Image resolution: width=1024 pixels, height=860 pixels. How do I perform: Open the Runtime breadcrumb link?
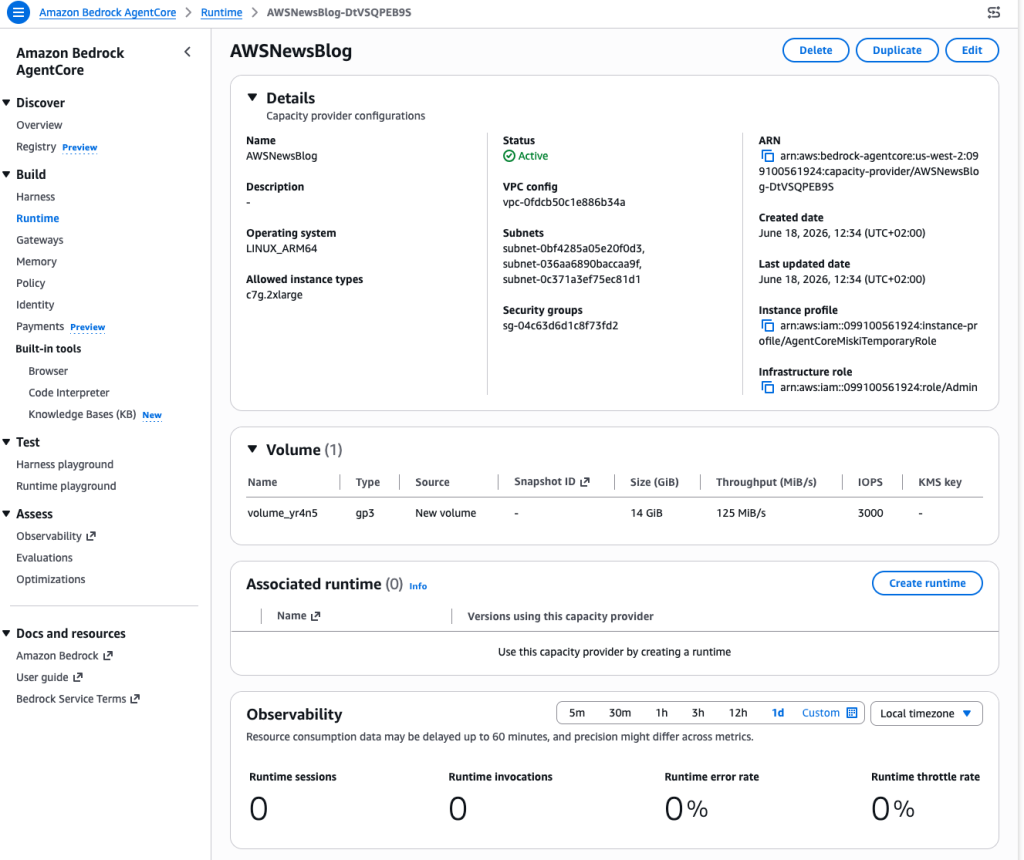pos(221,12)
